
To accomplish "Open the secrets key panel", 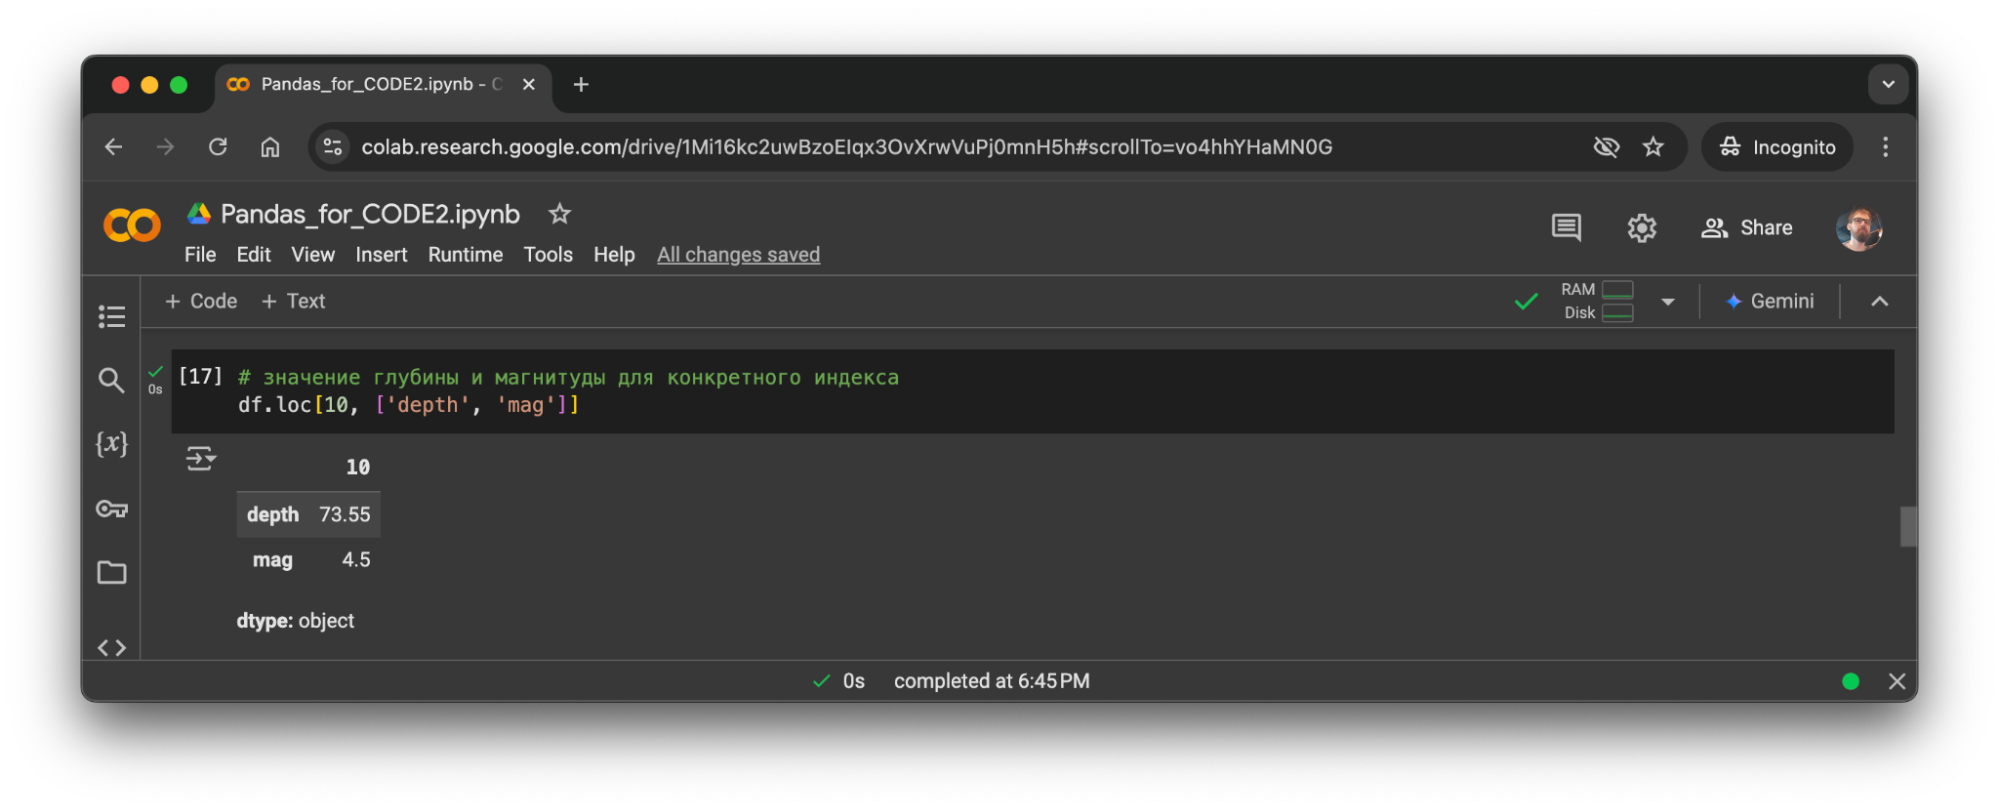I will click(x=111, y=509).
